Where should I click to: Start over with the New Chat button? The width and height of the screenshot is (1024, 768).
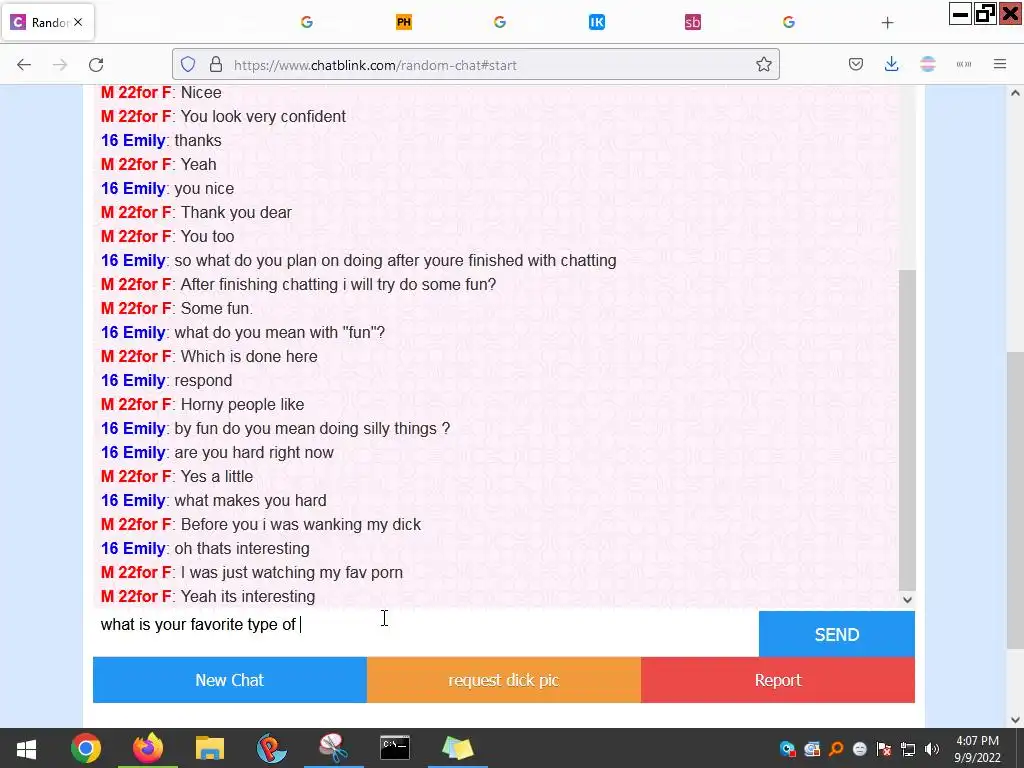click(x=230, y=680)
